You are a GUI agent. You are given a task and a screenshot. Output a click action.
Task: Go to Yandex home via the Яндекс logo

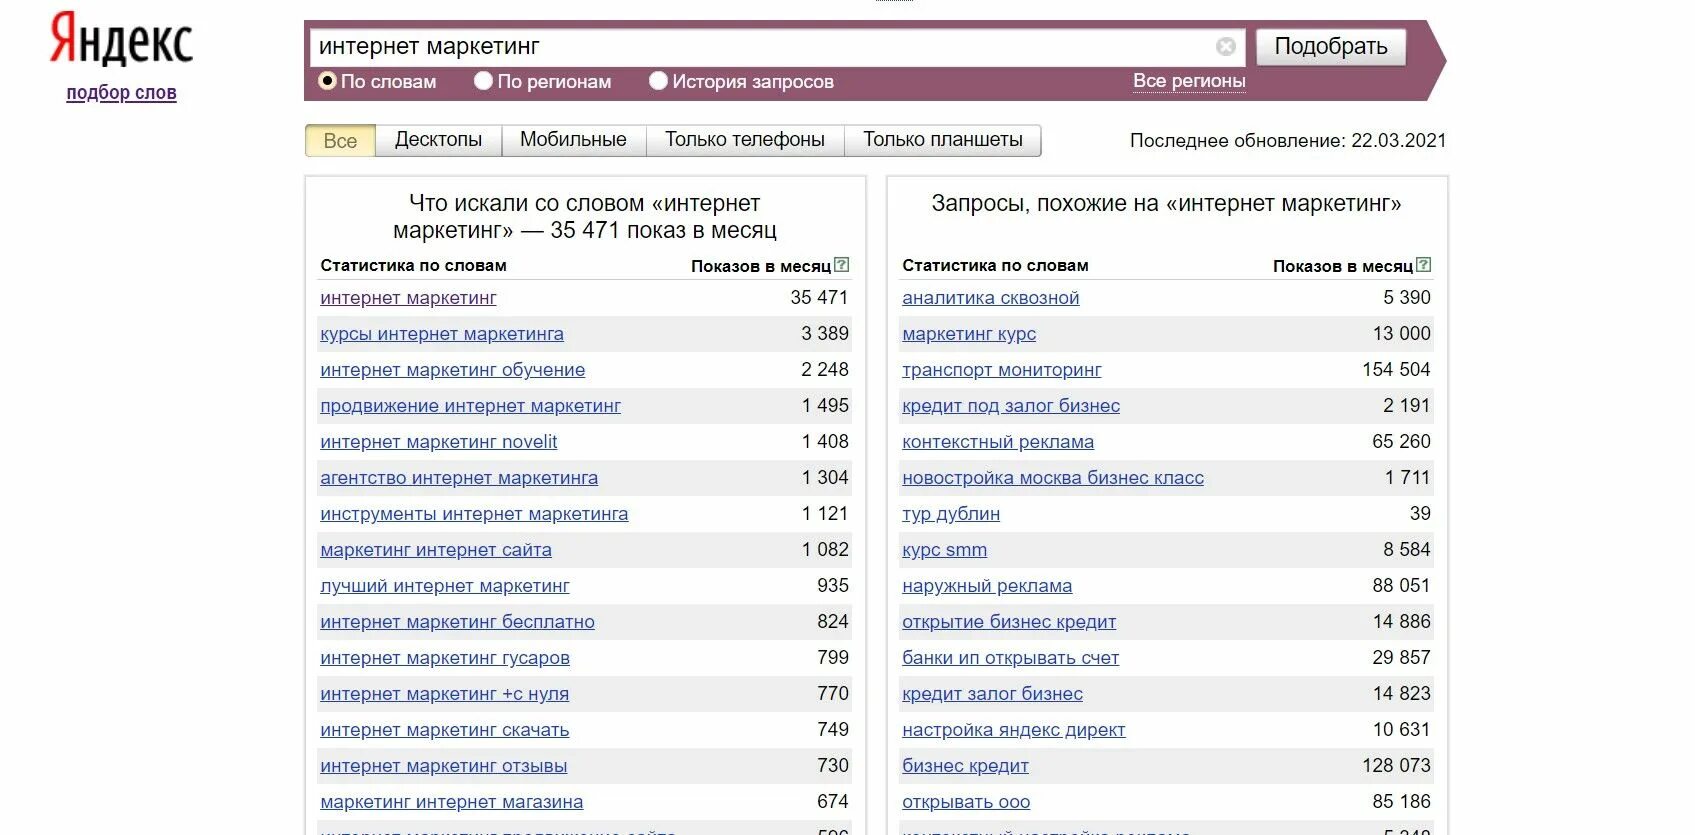(121, 40)
